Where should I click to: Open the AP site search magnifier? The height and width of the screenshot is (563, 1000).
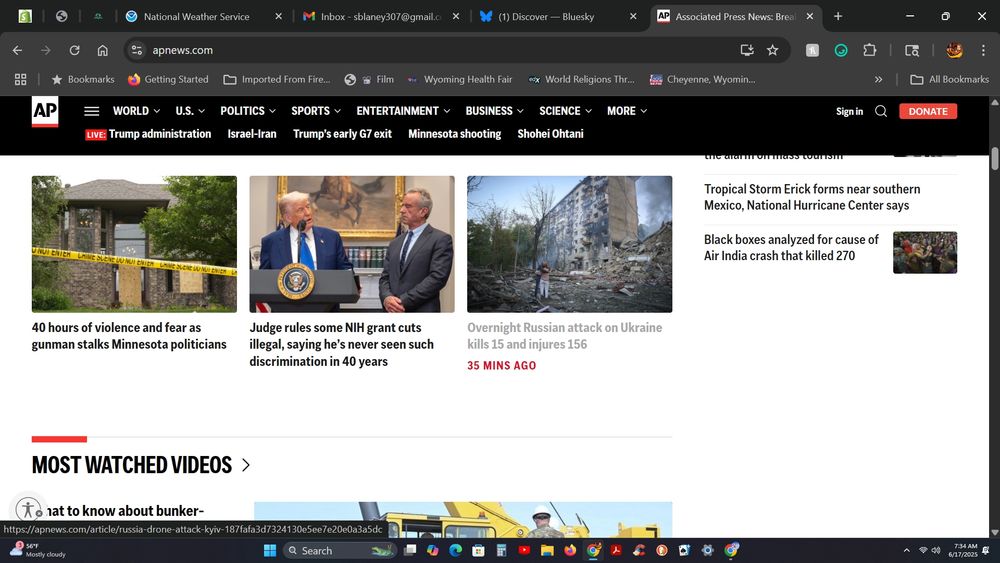click(x=881, y=111)
